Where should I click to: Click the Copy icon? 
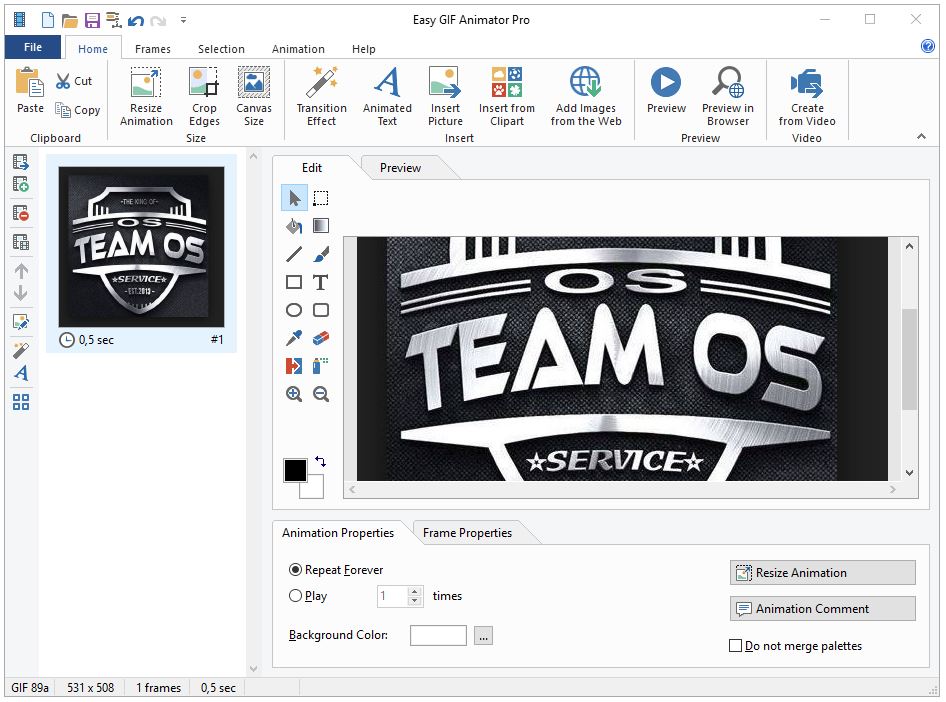pos(63,110)
